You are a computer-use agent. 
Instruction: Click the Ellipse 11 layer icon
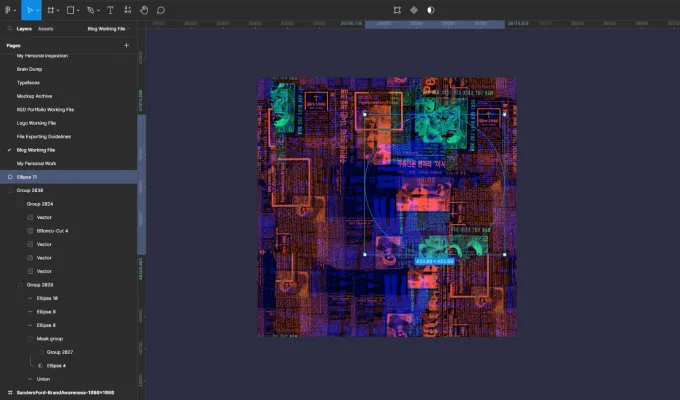[x=10, y=177]
